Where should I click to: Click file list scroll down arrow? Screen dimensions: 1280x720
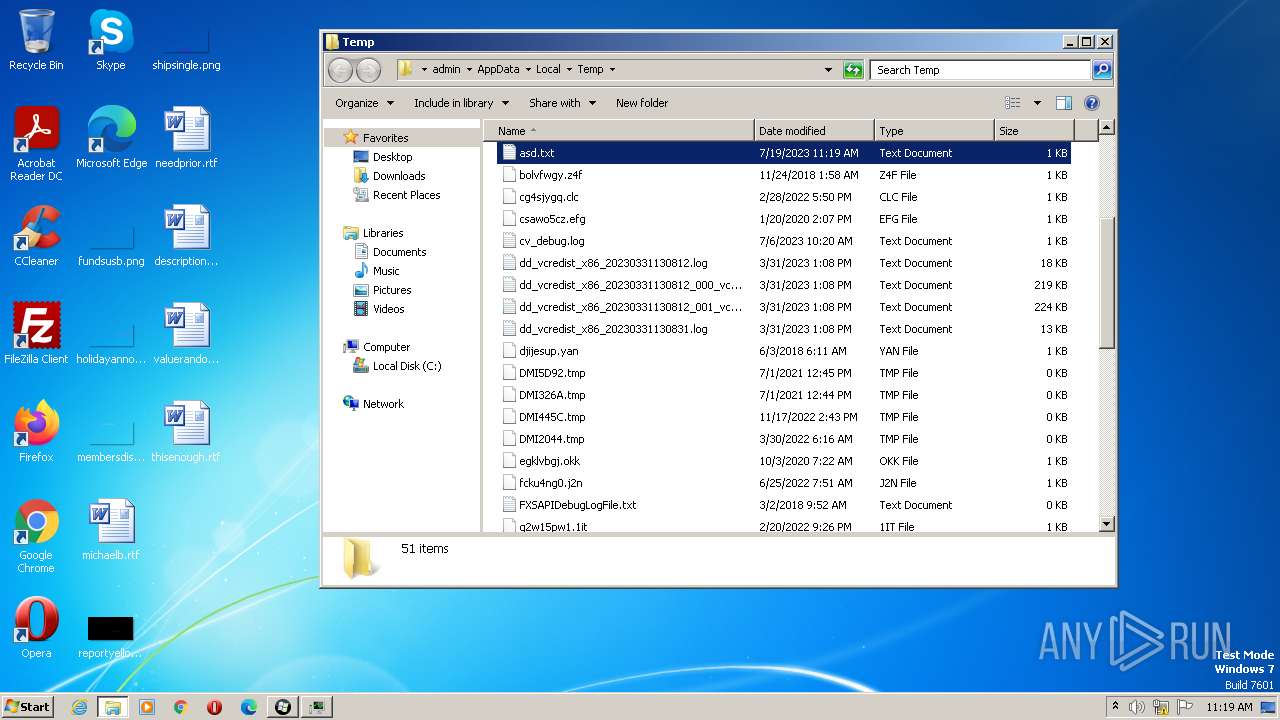pyautogui.click(x=1106, y=524)
